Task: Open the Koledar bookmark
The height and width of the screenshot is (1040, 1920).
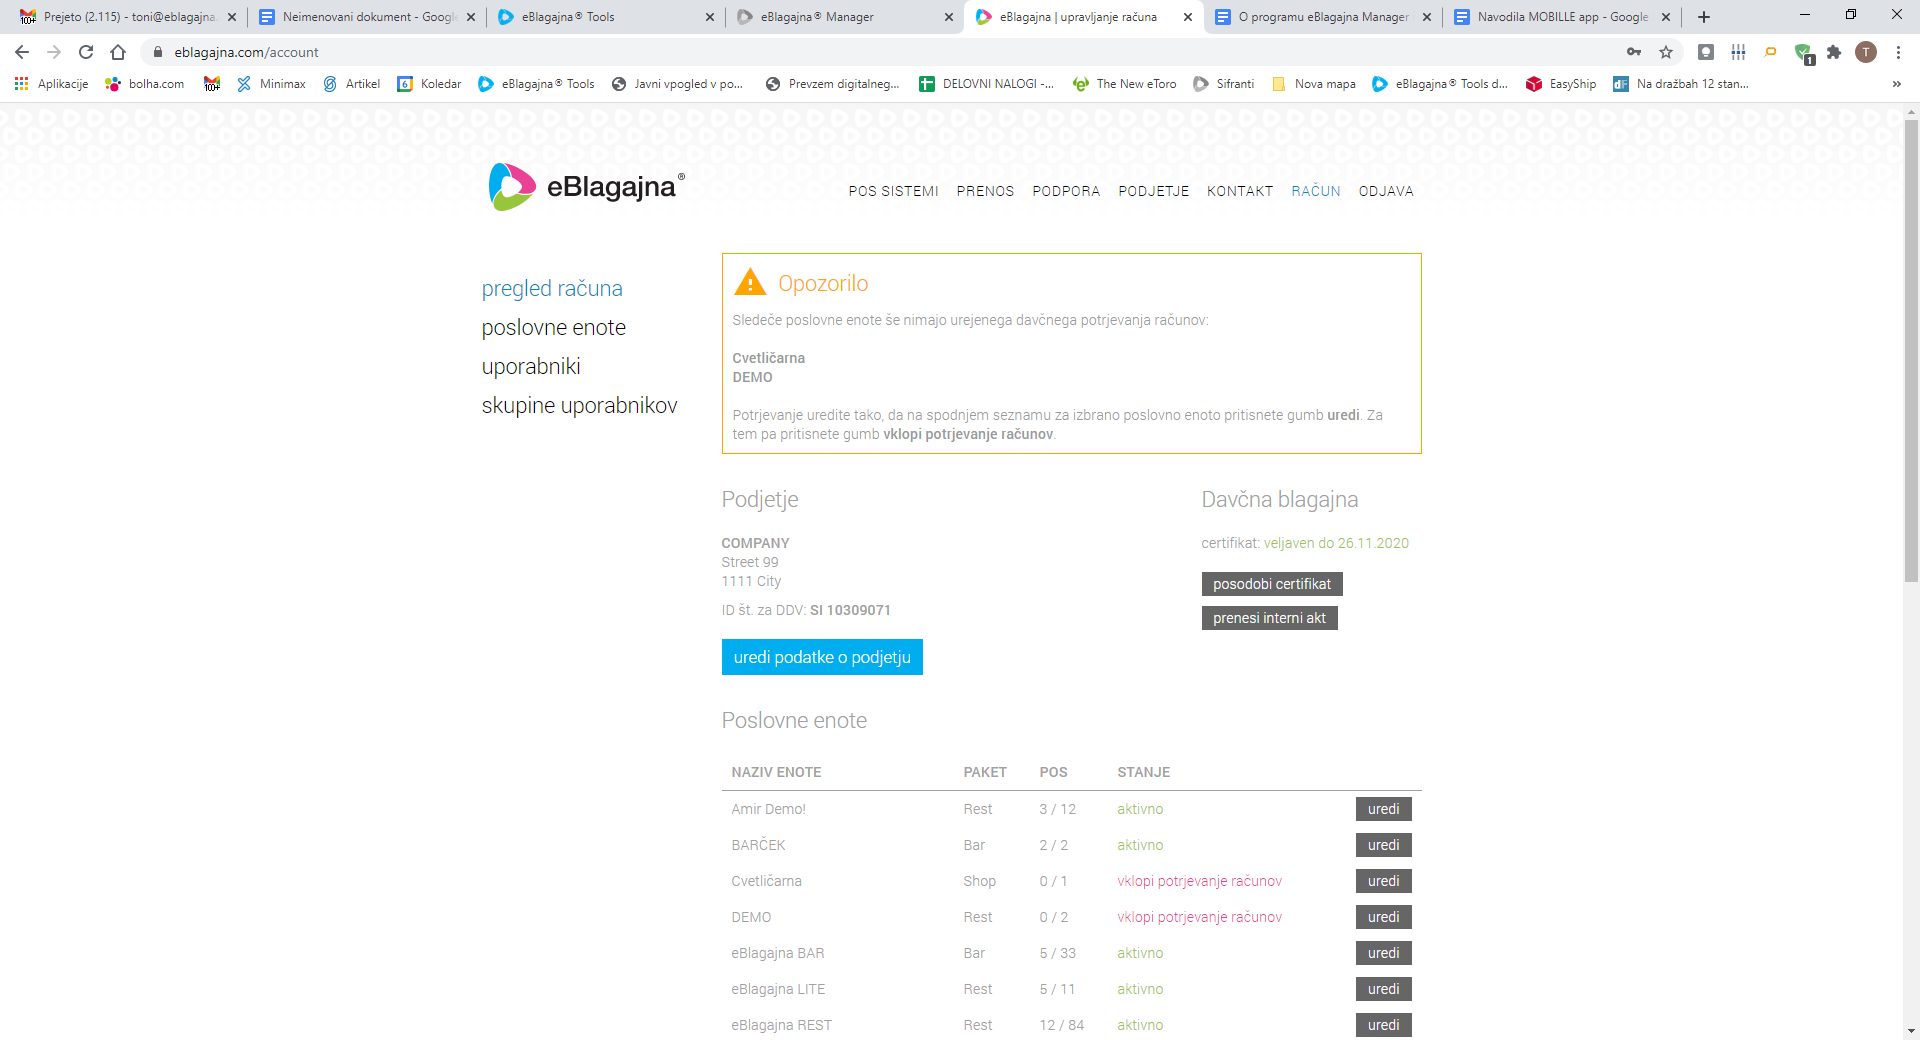Action: point(429,84)
